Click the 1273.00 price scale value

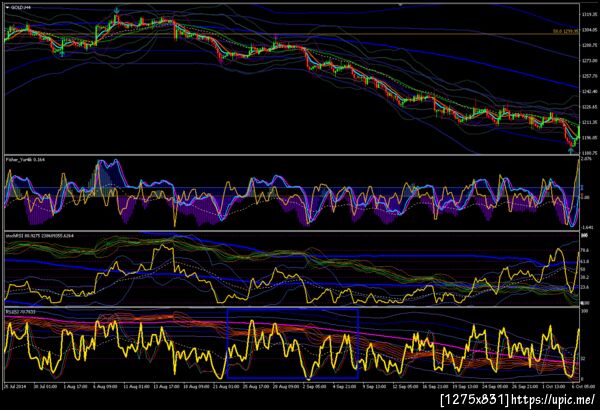point(590,60)
